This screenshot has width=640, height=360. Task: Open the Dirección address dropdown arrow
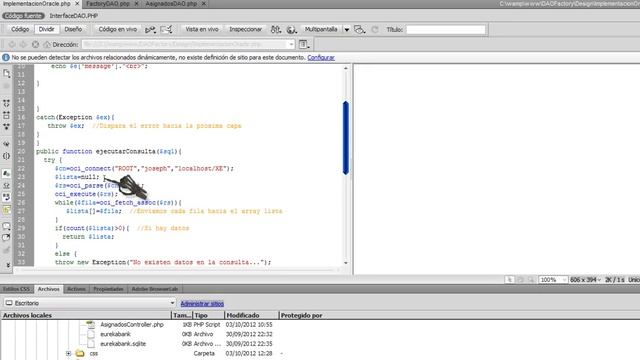(x=291, y=44)
